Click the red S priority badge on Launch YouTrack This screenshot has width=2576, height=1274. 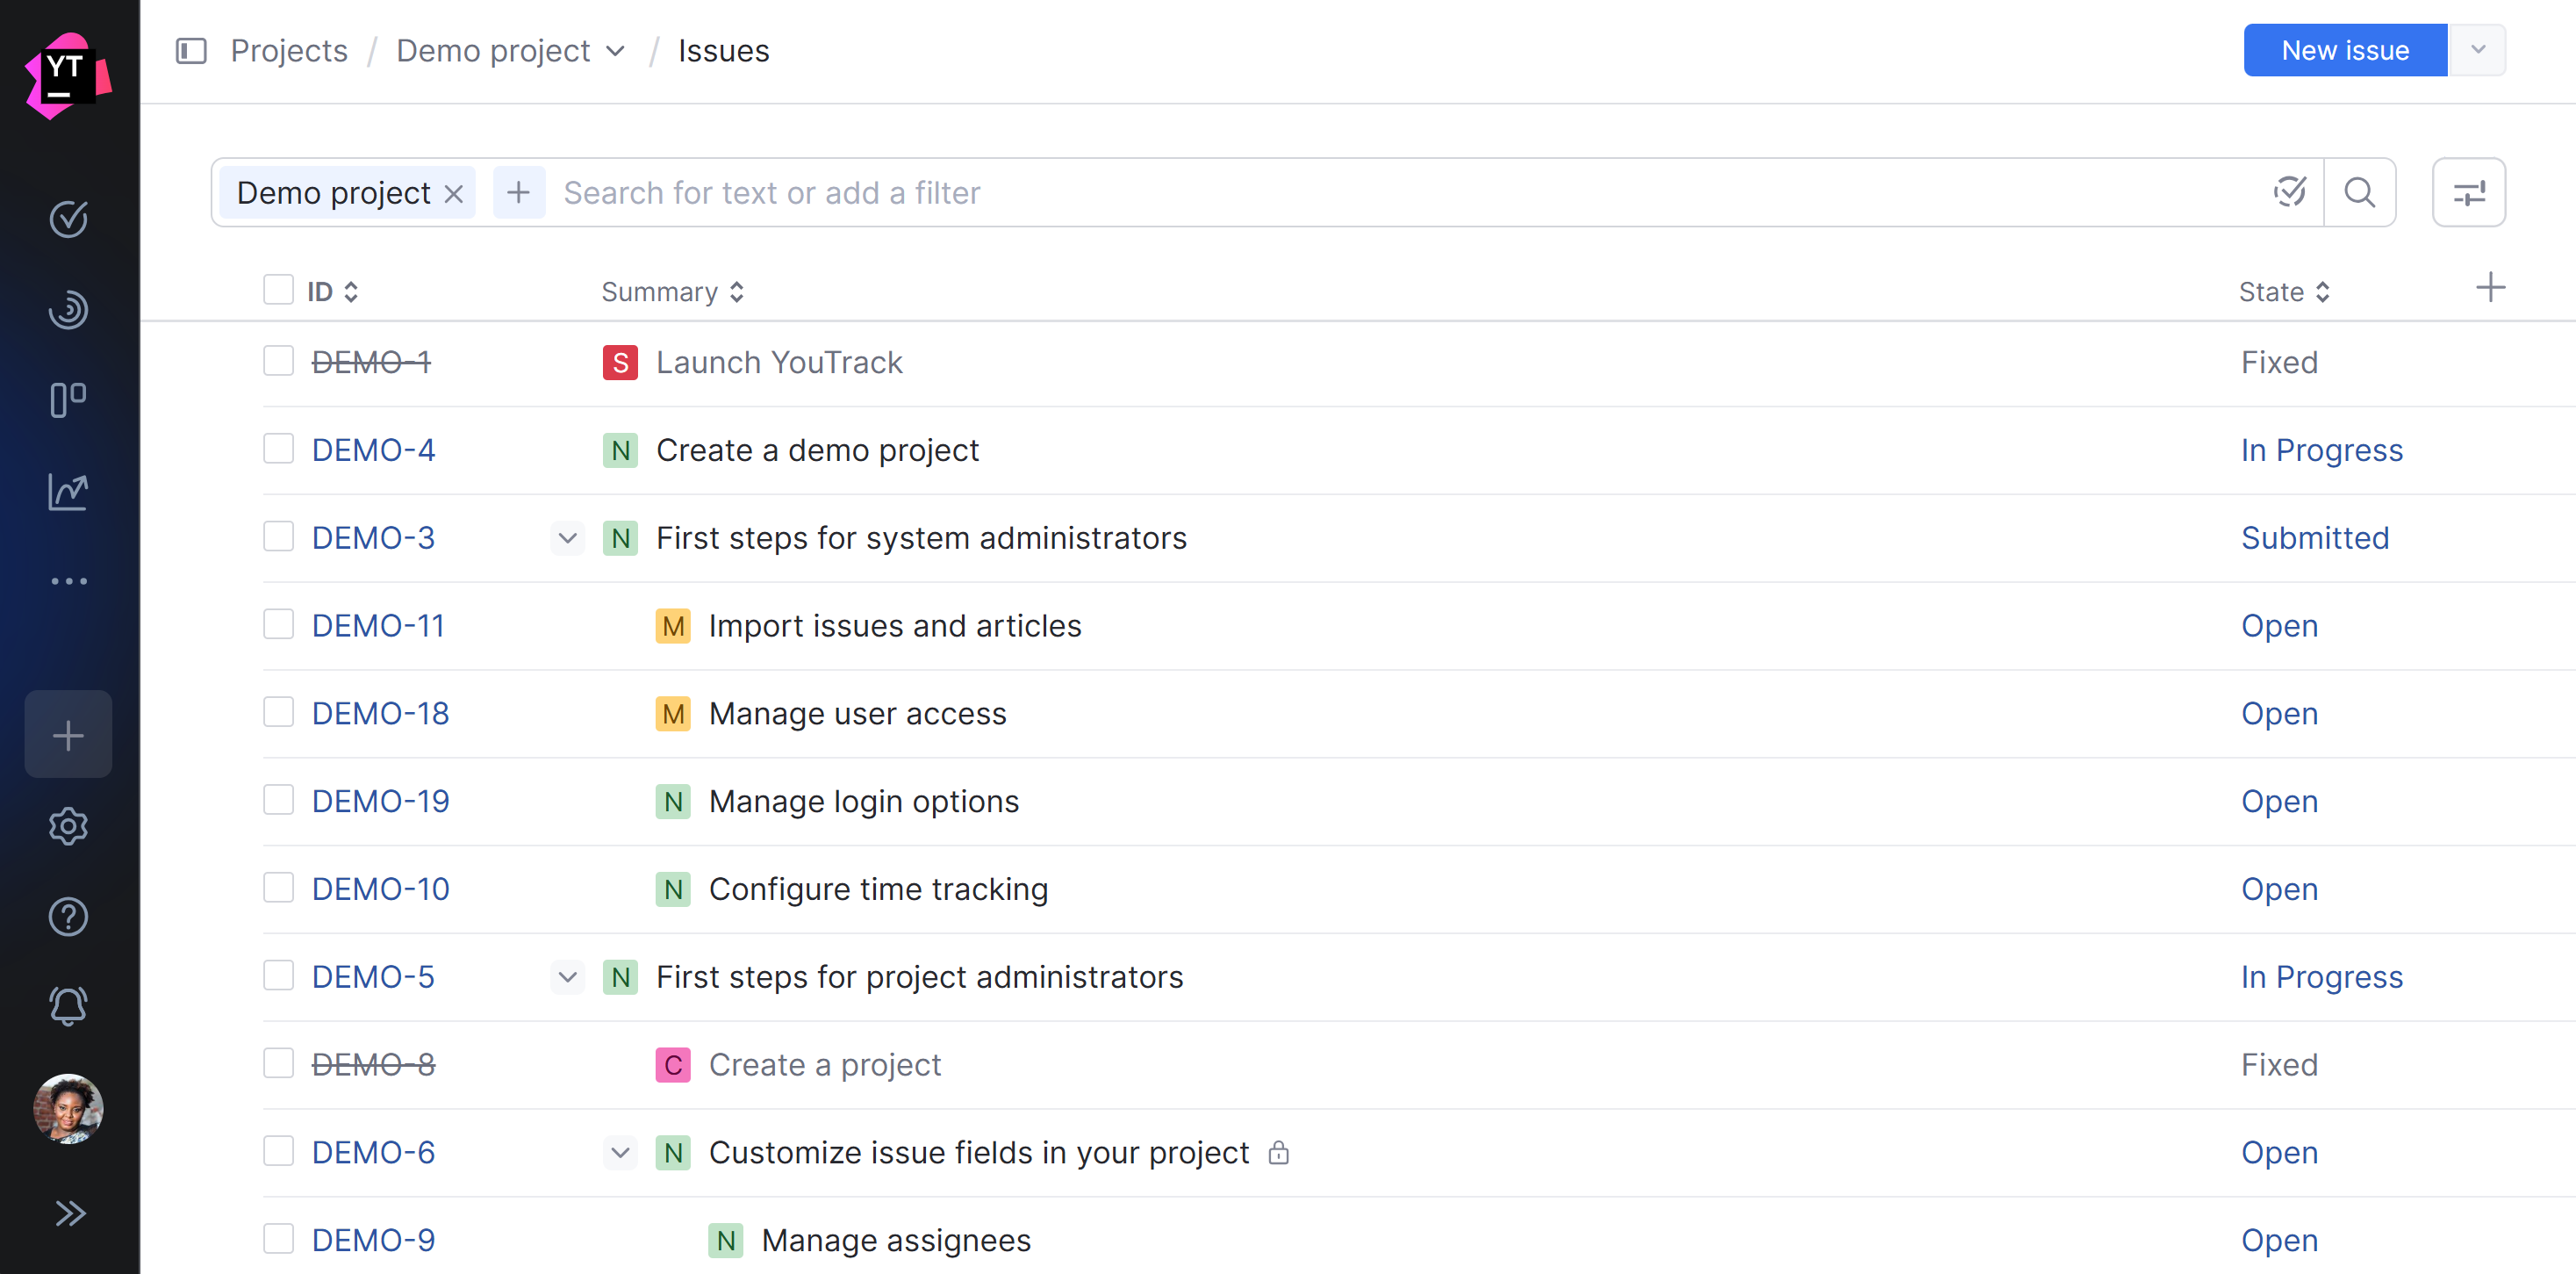coord(620,362)
